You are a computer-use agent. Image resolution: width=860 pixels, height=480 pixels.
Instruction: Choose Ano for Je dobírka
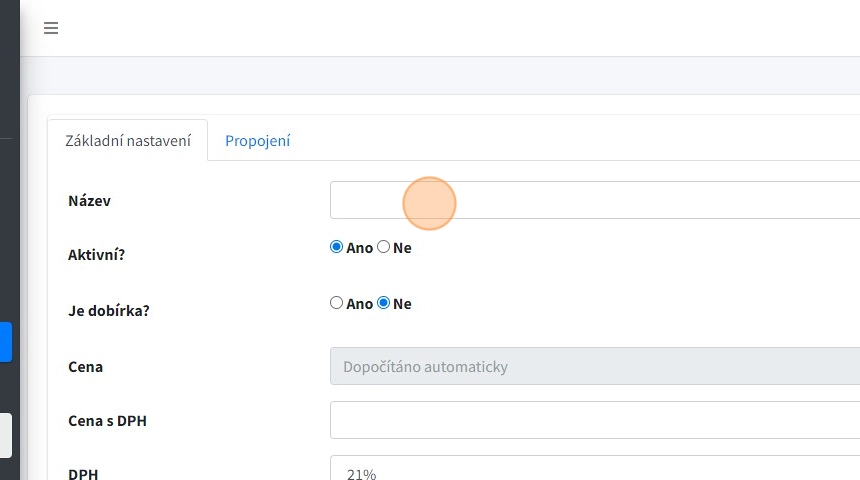point(337,304)
